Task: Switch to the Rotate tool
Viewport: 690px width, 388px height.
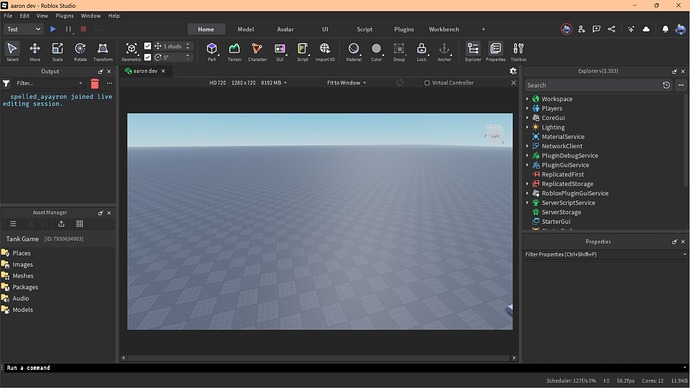Action: (80, 51)
